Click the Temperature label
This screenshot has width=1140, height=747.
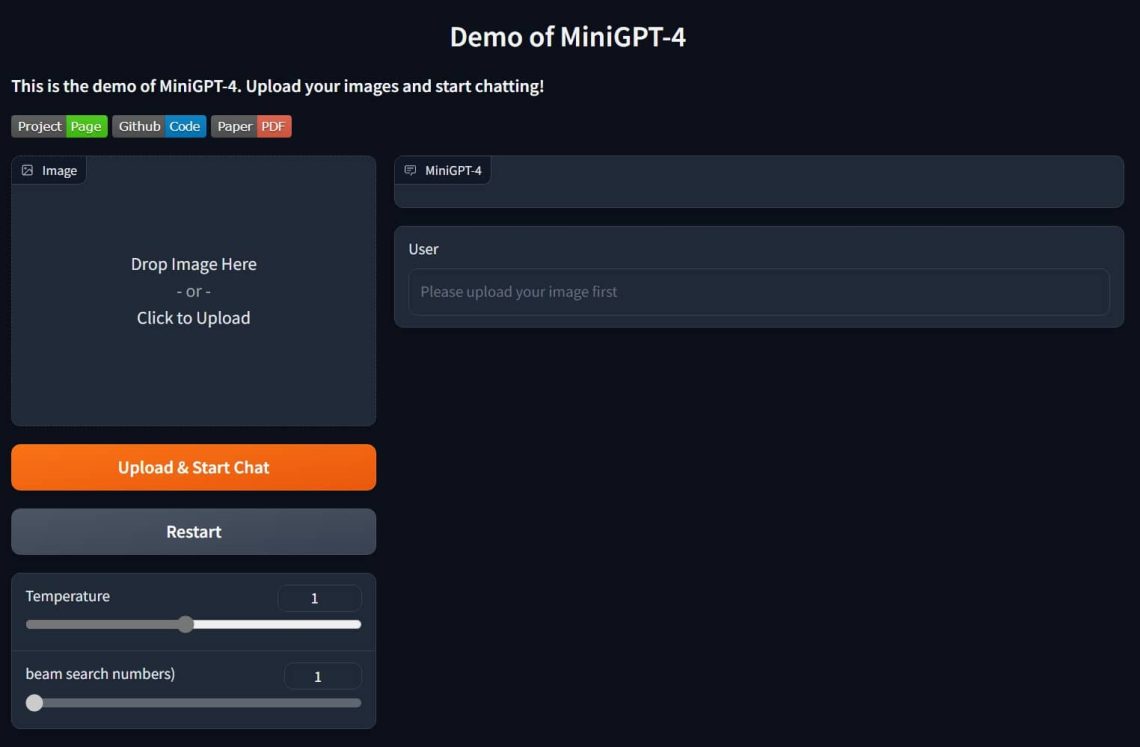click(67, 596)
